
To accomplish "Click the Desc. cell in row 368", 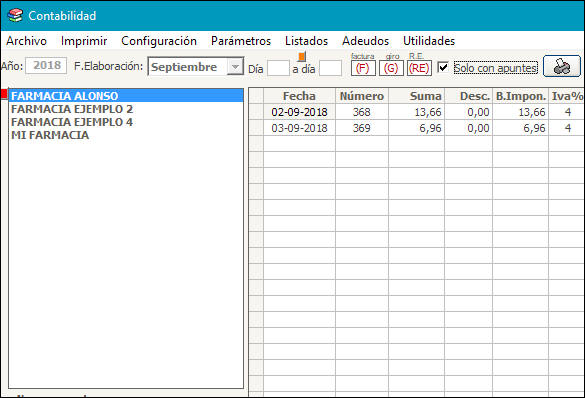I will pos(469,112).
